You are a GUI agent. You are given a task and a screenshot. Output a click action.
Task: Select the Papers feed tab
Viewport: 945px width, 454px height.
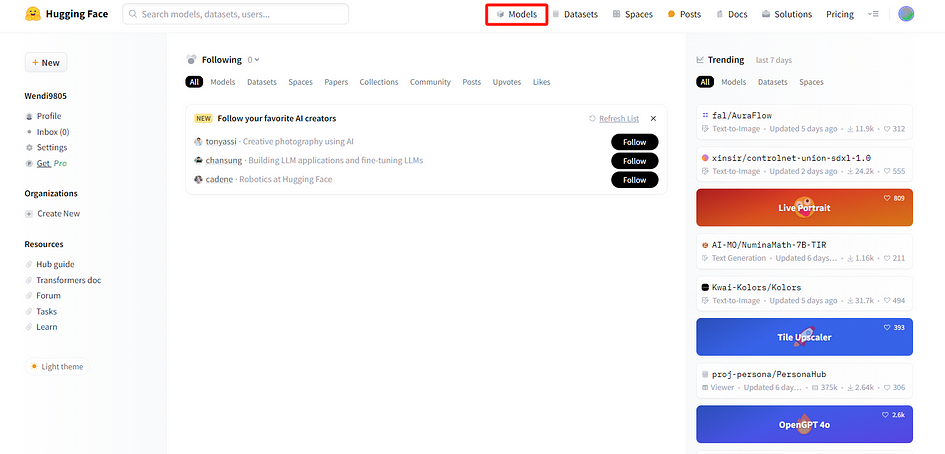coord(336,82)
